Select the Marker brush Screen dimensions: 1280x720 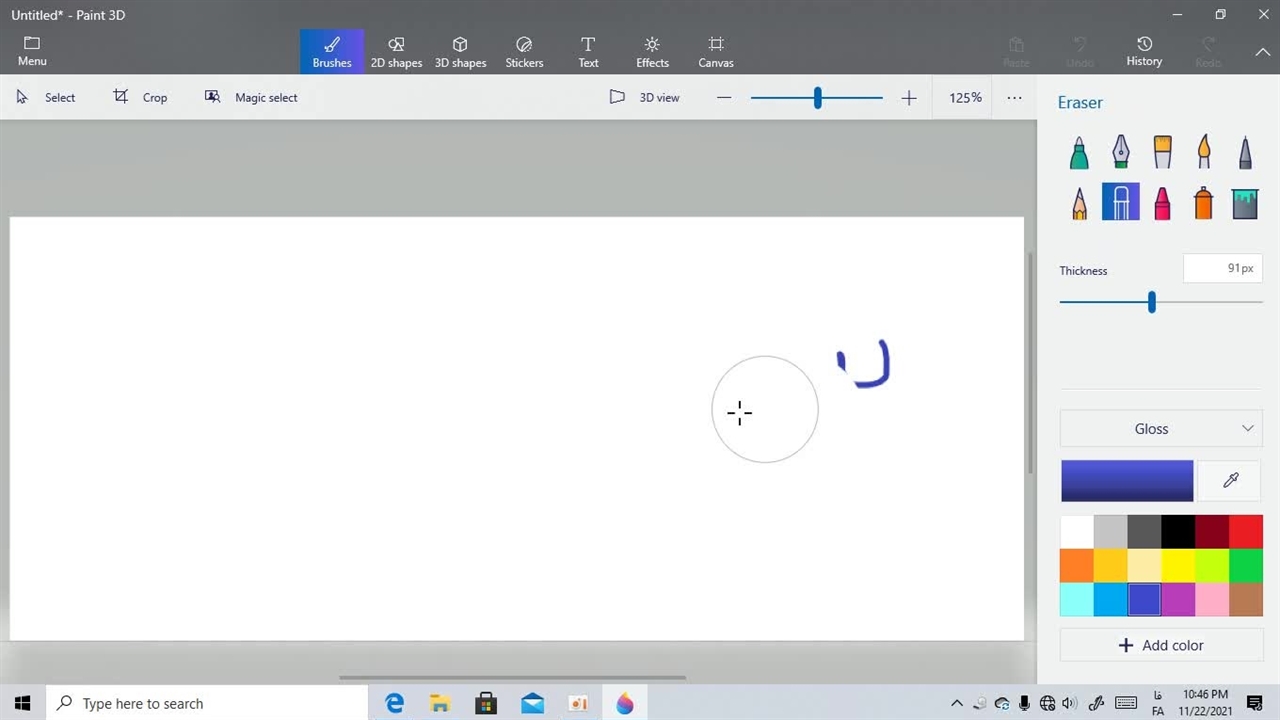pyautogui.click(x=1079, y=153)
